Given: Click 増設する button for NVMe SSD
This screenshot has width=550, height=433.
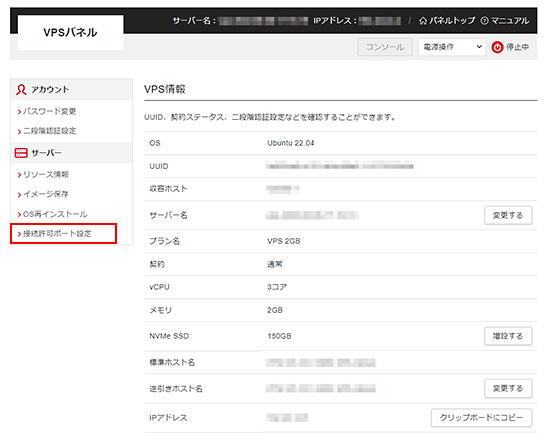Looking at the screenshot, I should [508, 336].
